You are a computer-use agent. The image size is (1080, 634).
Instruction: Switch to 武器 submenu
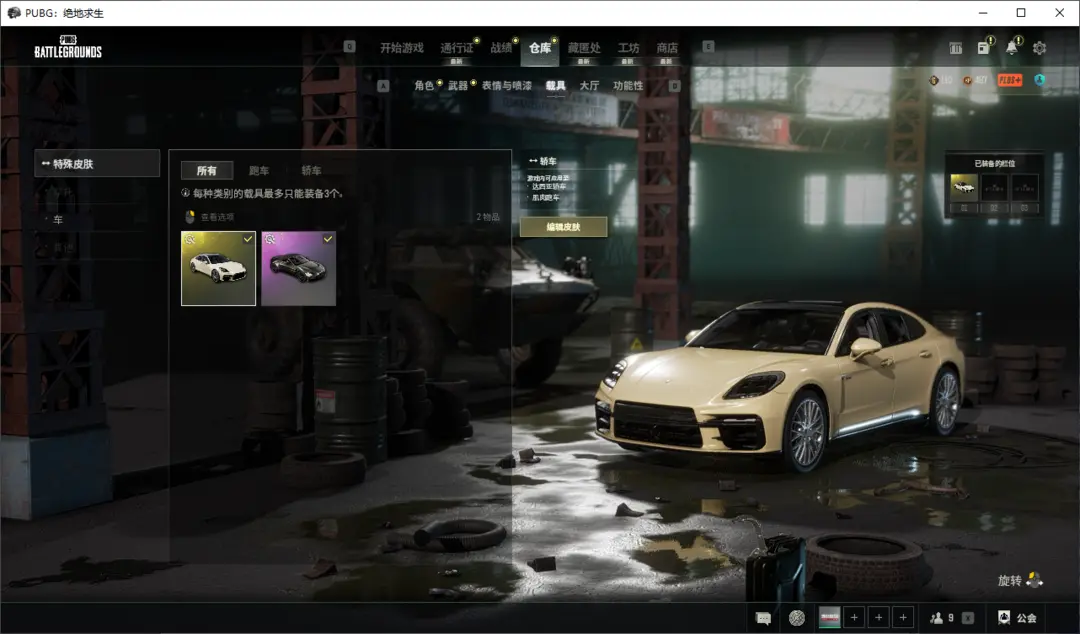click(x=458, y=85)
